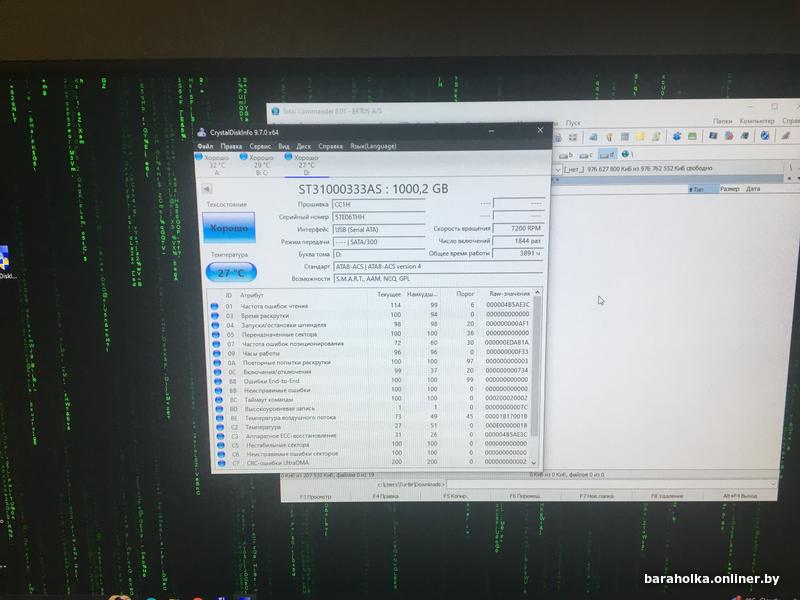Open the Справка menu in CrystalDiskInfo
The image size is (800, 600).
(331, 146)
